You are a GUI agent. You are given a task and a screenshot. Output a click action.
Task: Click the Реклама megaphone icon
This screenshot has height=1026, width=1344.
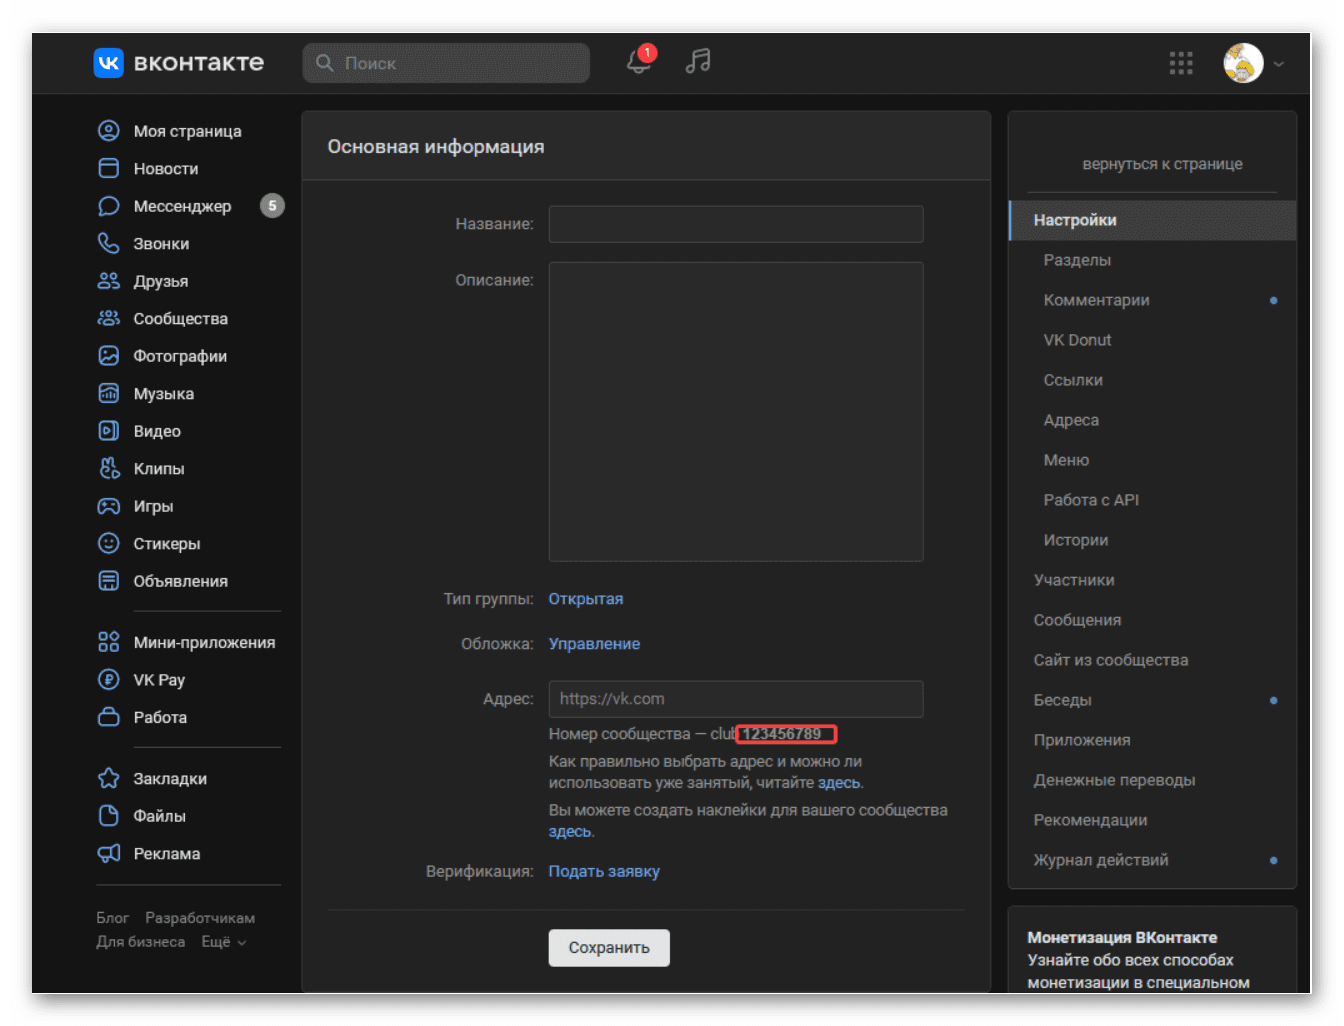pyautogui.click(x=108, y=853)
